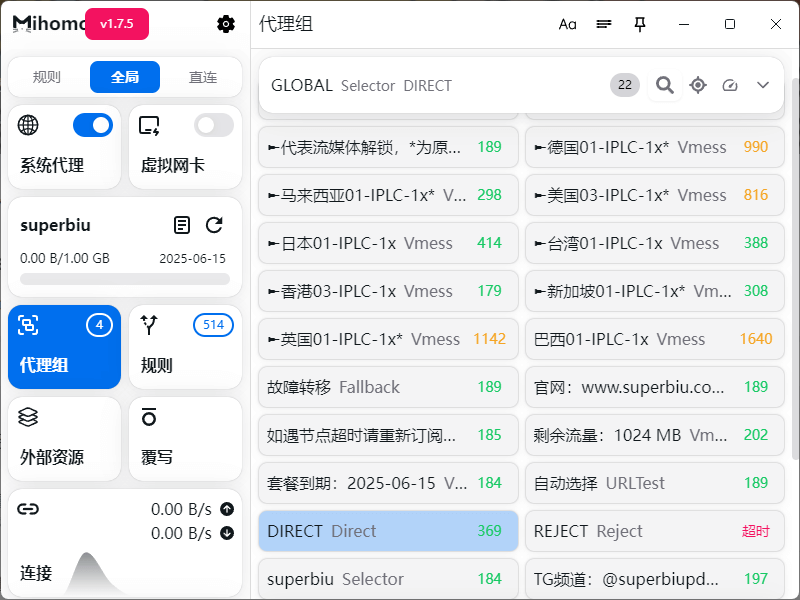Open the 外部资源 card
The height and width of the screenshot is (600, 800).
64,440
